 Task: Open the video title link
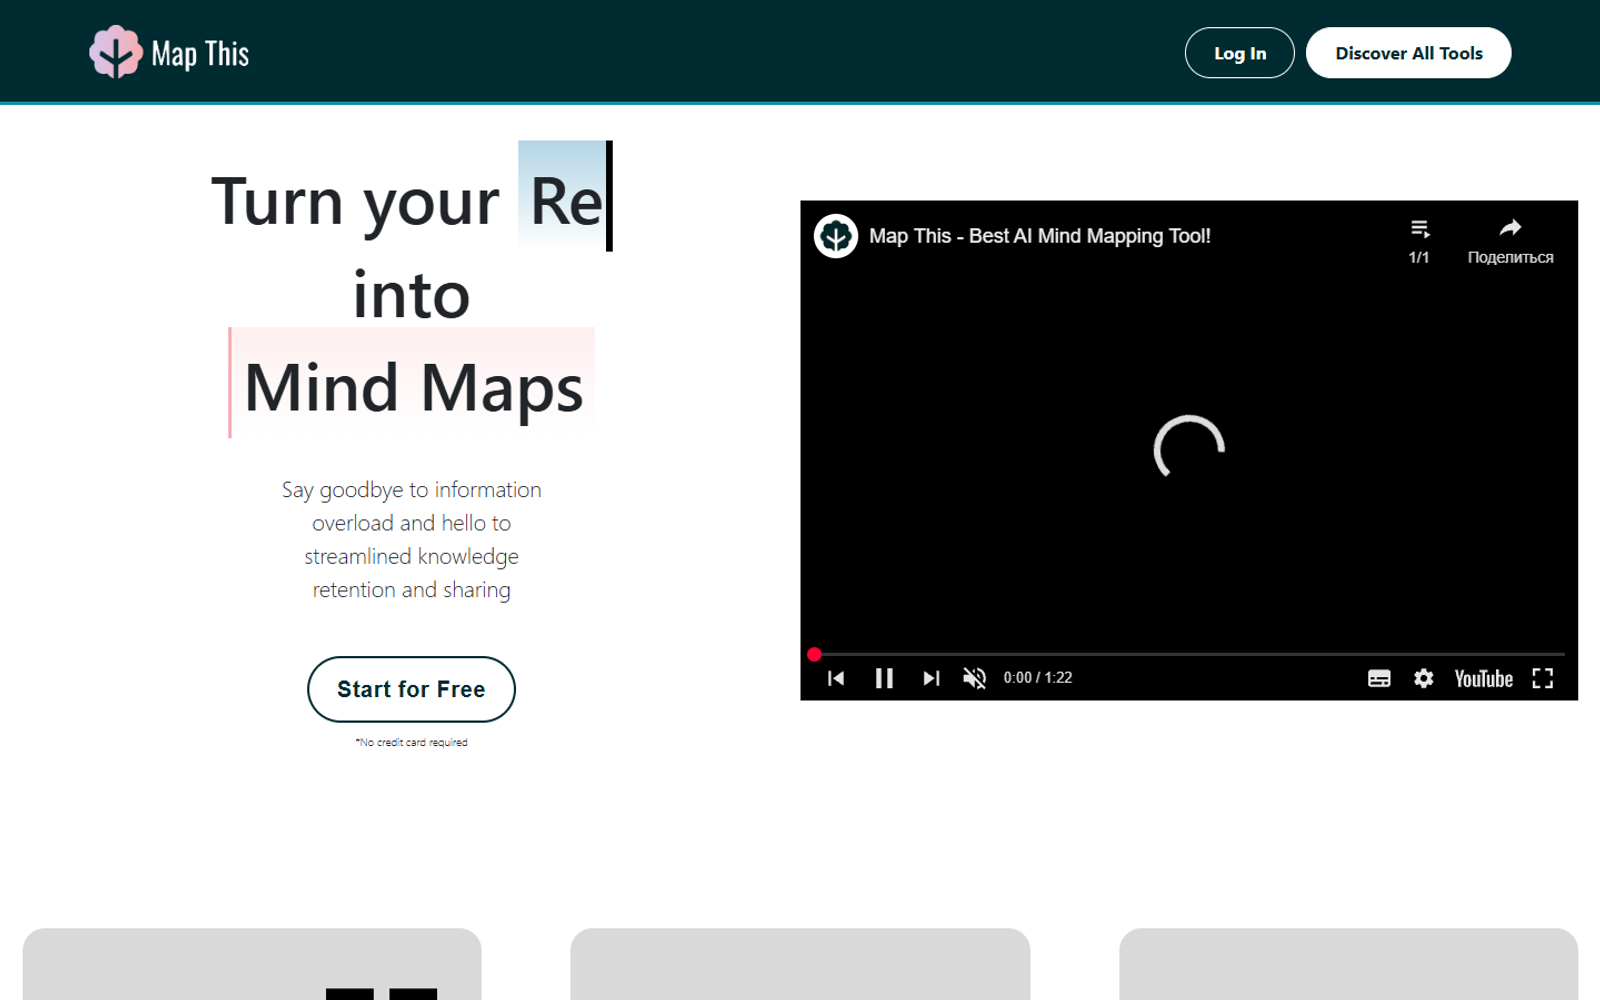click(1040, 236)
